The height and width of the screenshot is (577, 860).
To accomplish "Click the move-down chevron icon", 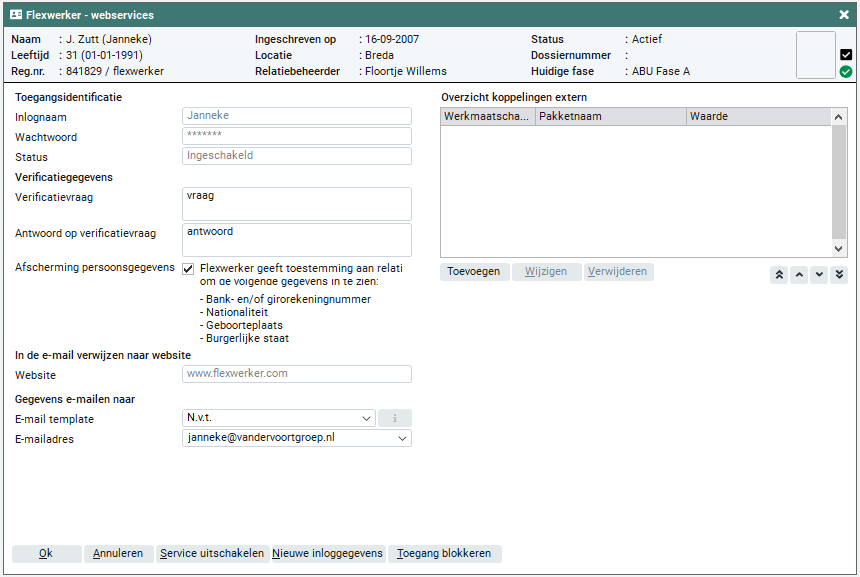I will pos(819,275).
